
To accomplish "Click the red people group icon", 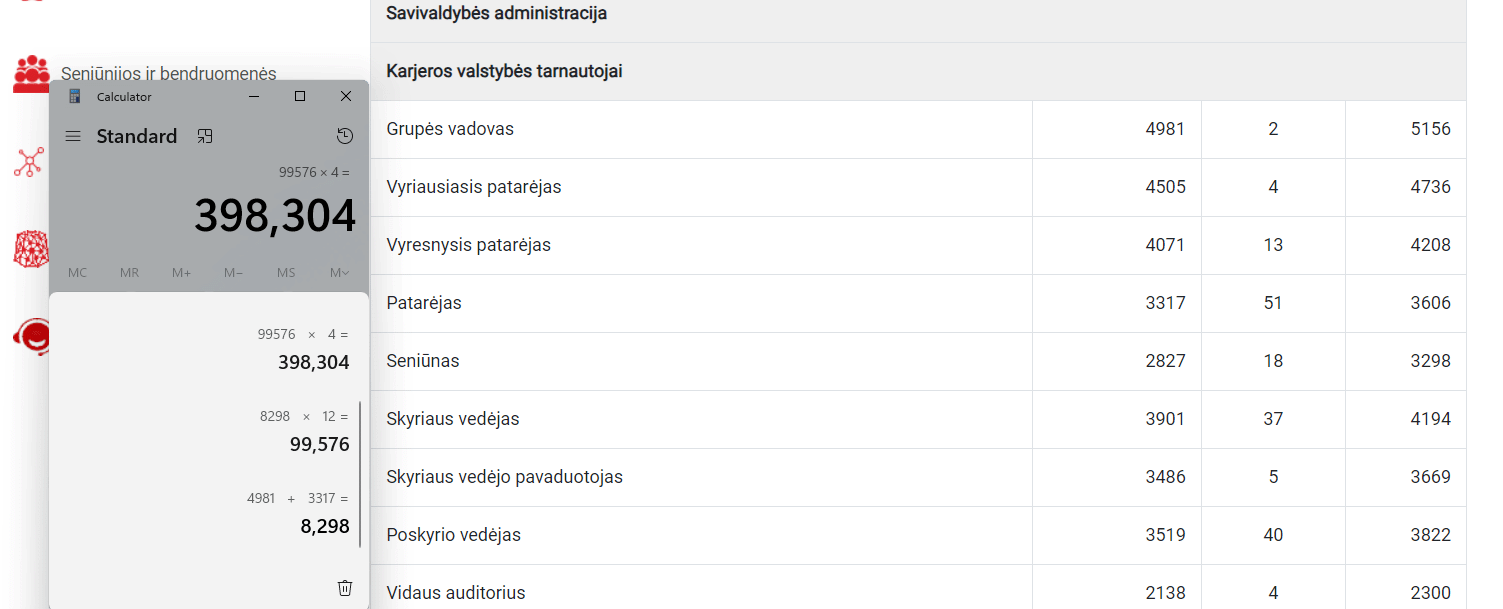I will pos(31,74).
